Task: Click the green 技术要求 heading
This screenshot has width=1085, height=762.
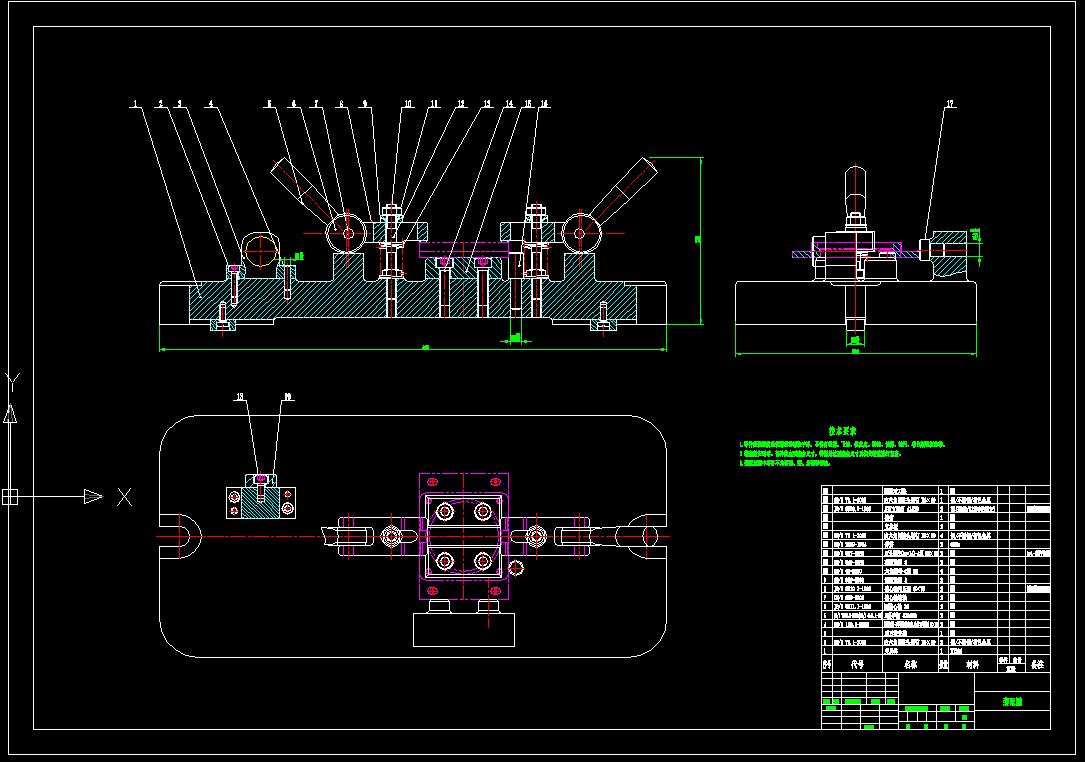Action: [x=843, y=431]
